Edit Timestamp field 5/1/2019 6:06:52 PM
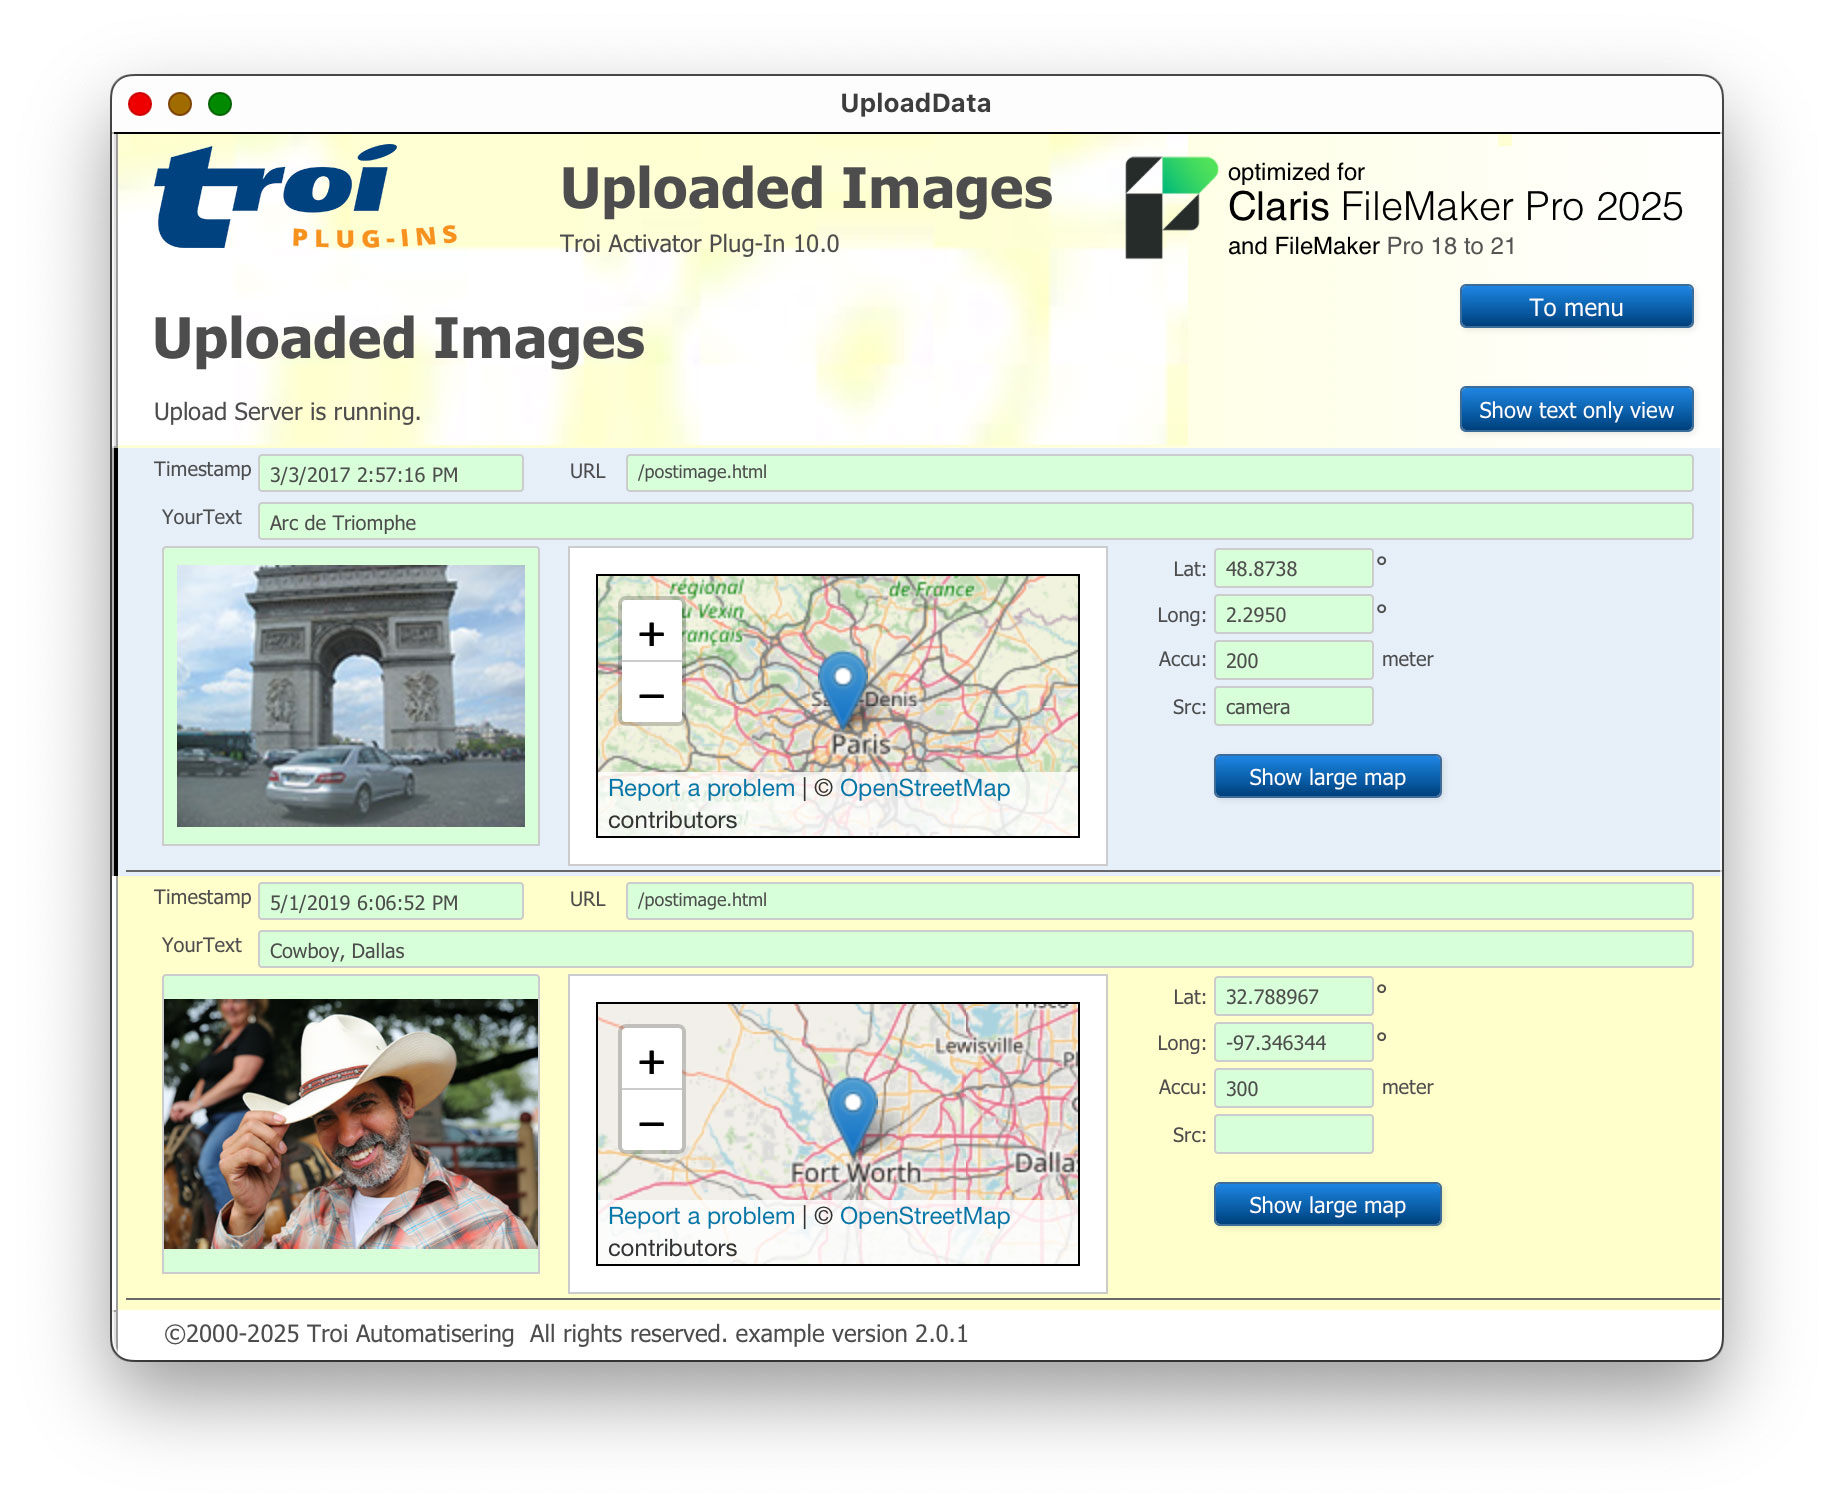Viewport: 1834px width, 1508px height. (390, 902)
